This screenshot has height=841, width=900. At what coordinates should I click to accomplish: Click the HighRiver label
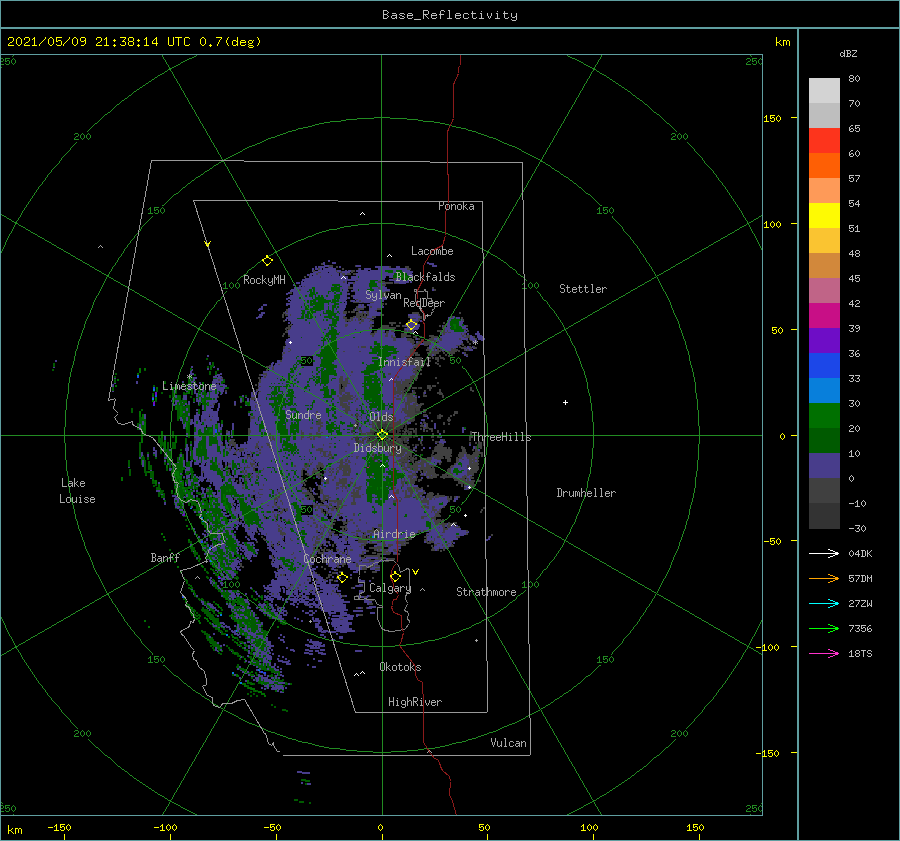coord(415,702)
